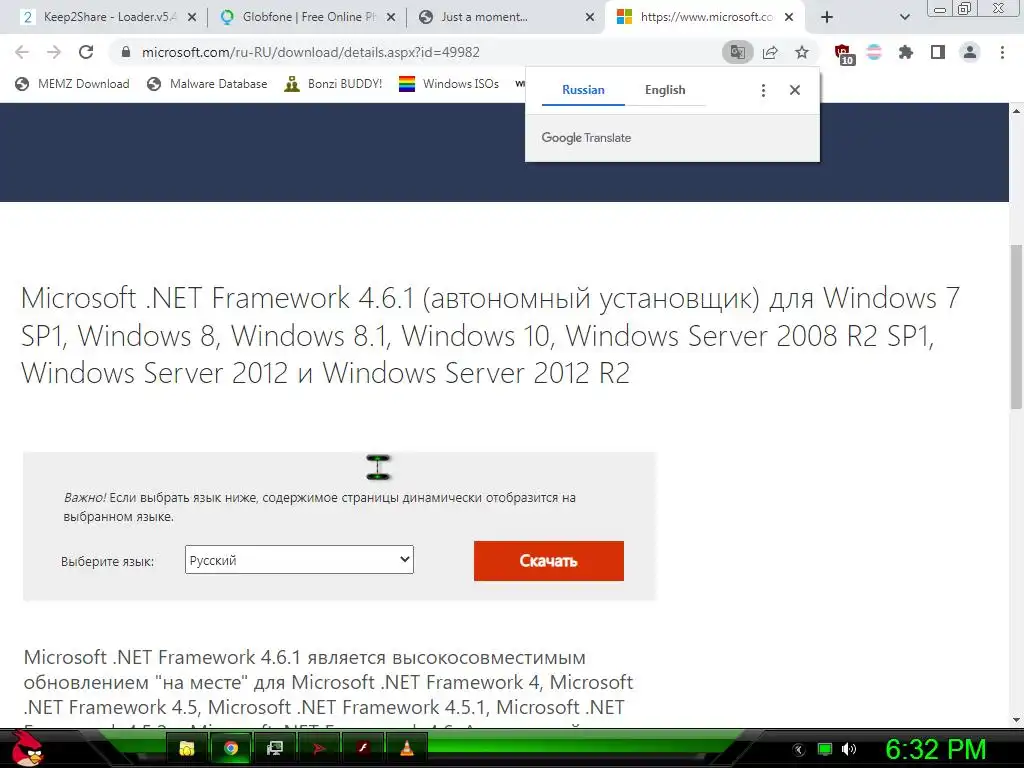Click the 6:32 PM clock
Viewport: 1024px width, 768px height.
tap(935, 750)
